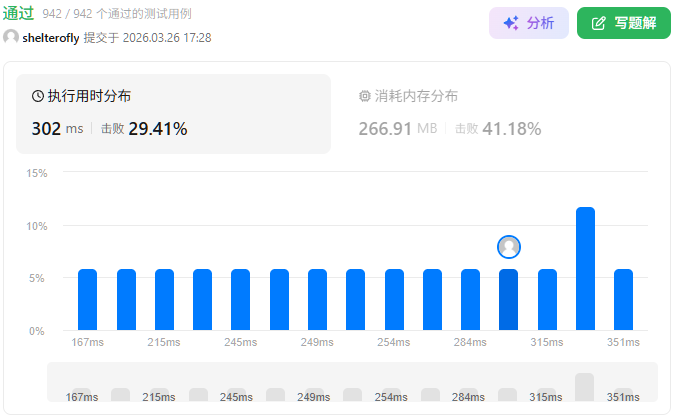Click the 254ms bar in the chart
Viewport: 678px width, 419px height.
(394, 299)
